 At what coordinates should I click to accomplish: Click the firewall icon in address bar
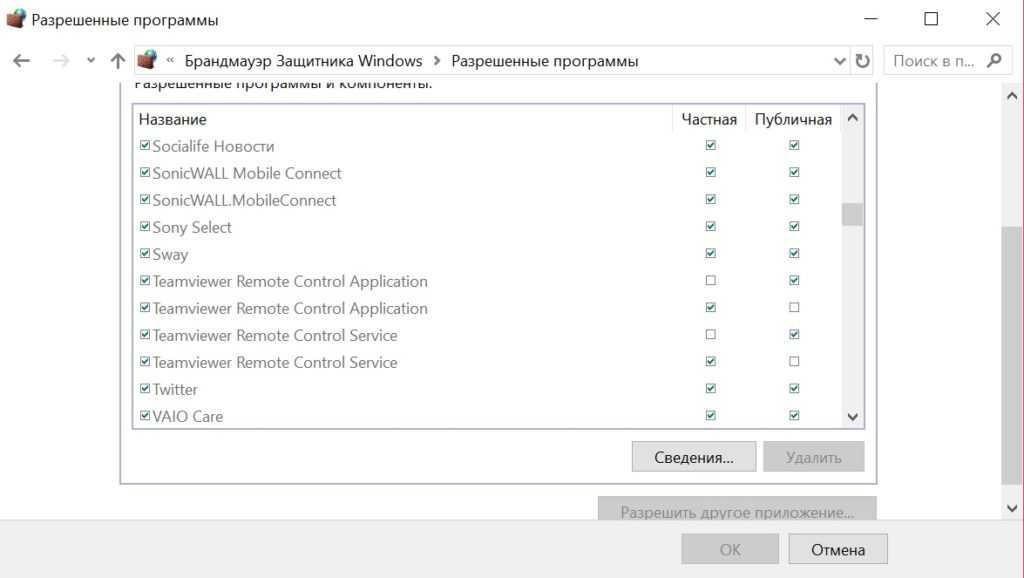coord(147,61)
